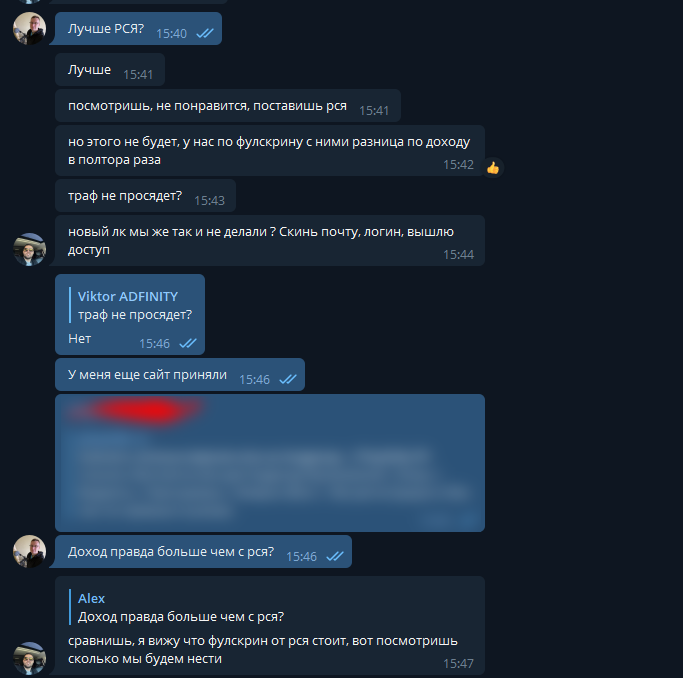This screenshot has height=678, width=683.
Task: Click message 'сравнишь, я вижу что фулскрин'
Action: [270, 626]
